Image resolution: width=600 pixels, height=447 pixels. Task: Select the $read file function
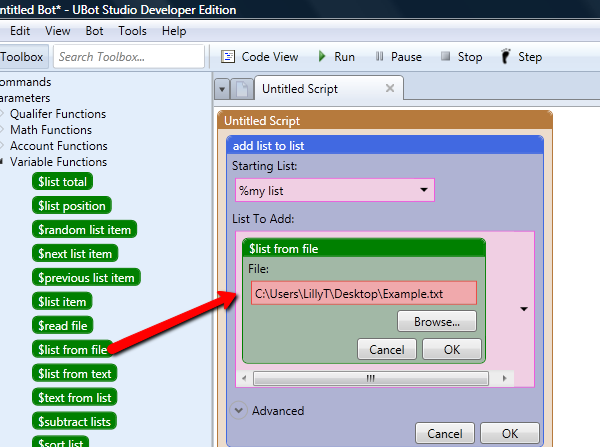coord(62,325)
